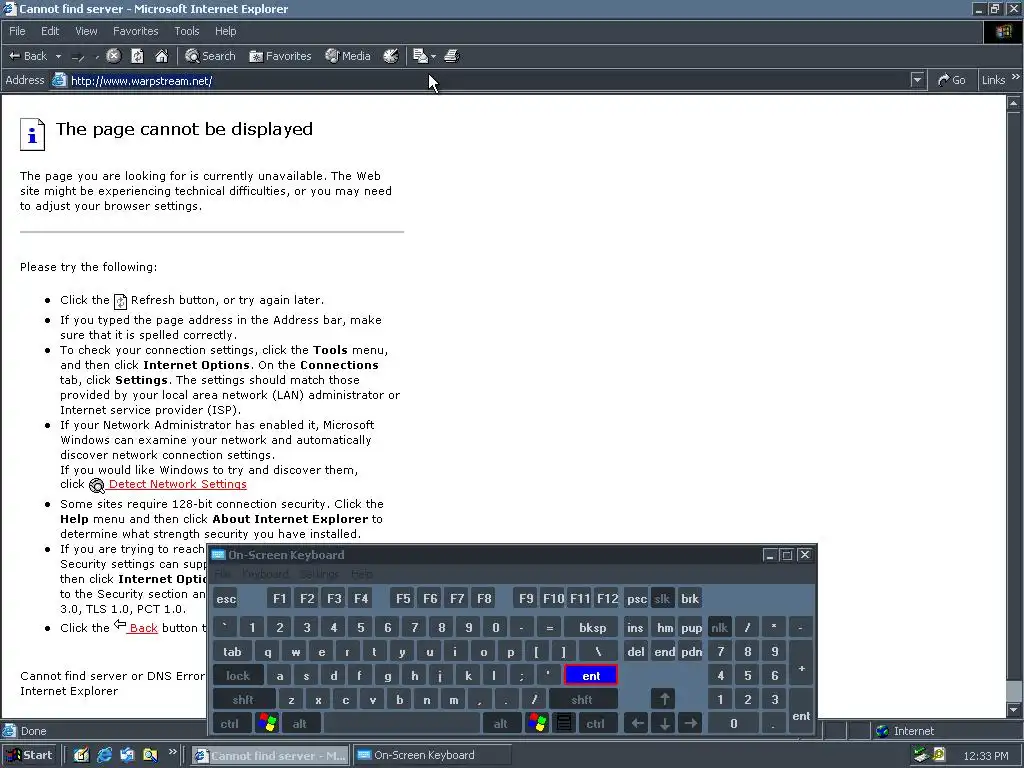Toggle the right alt key

501,723
